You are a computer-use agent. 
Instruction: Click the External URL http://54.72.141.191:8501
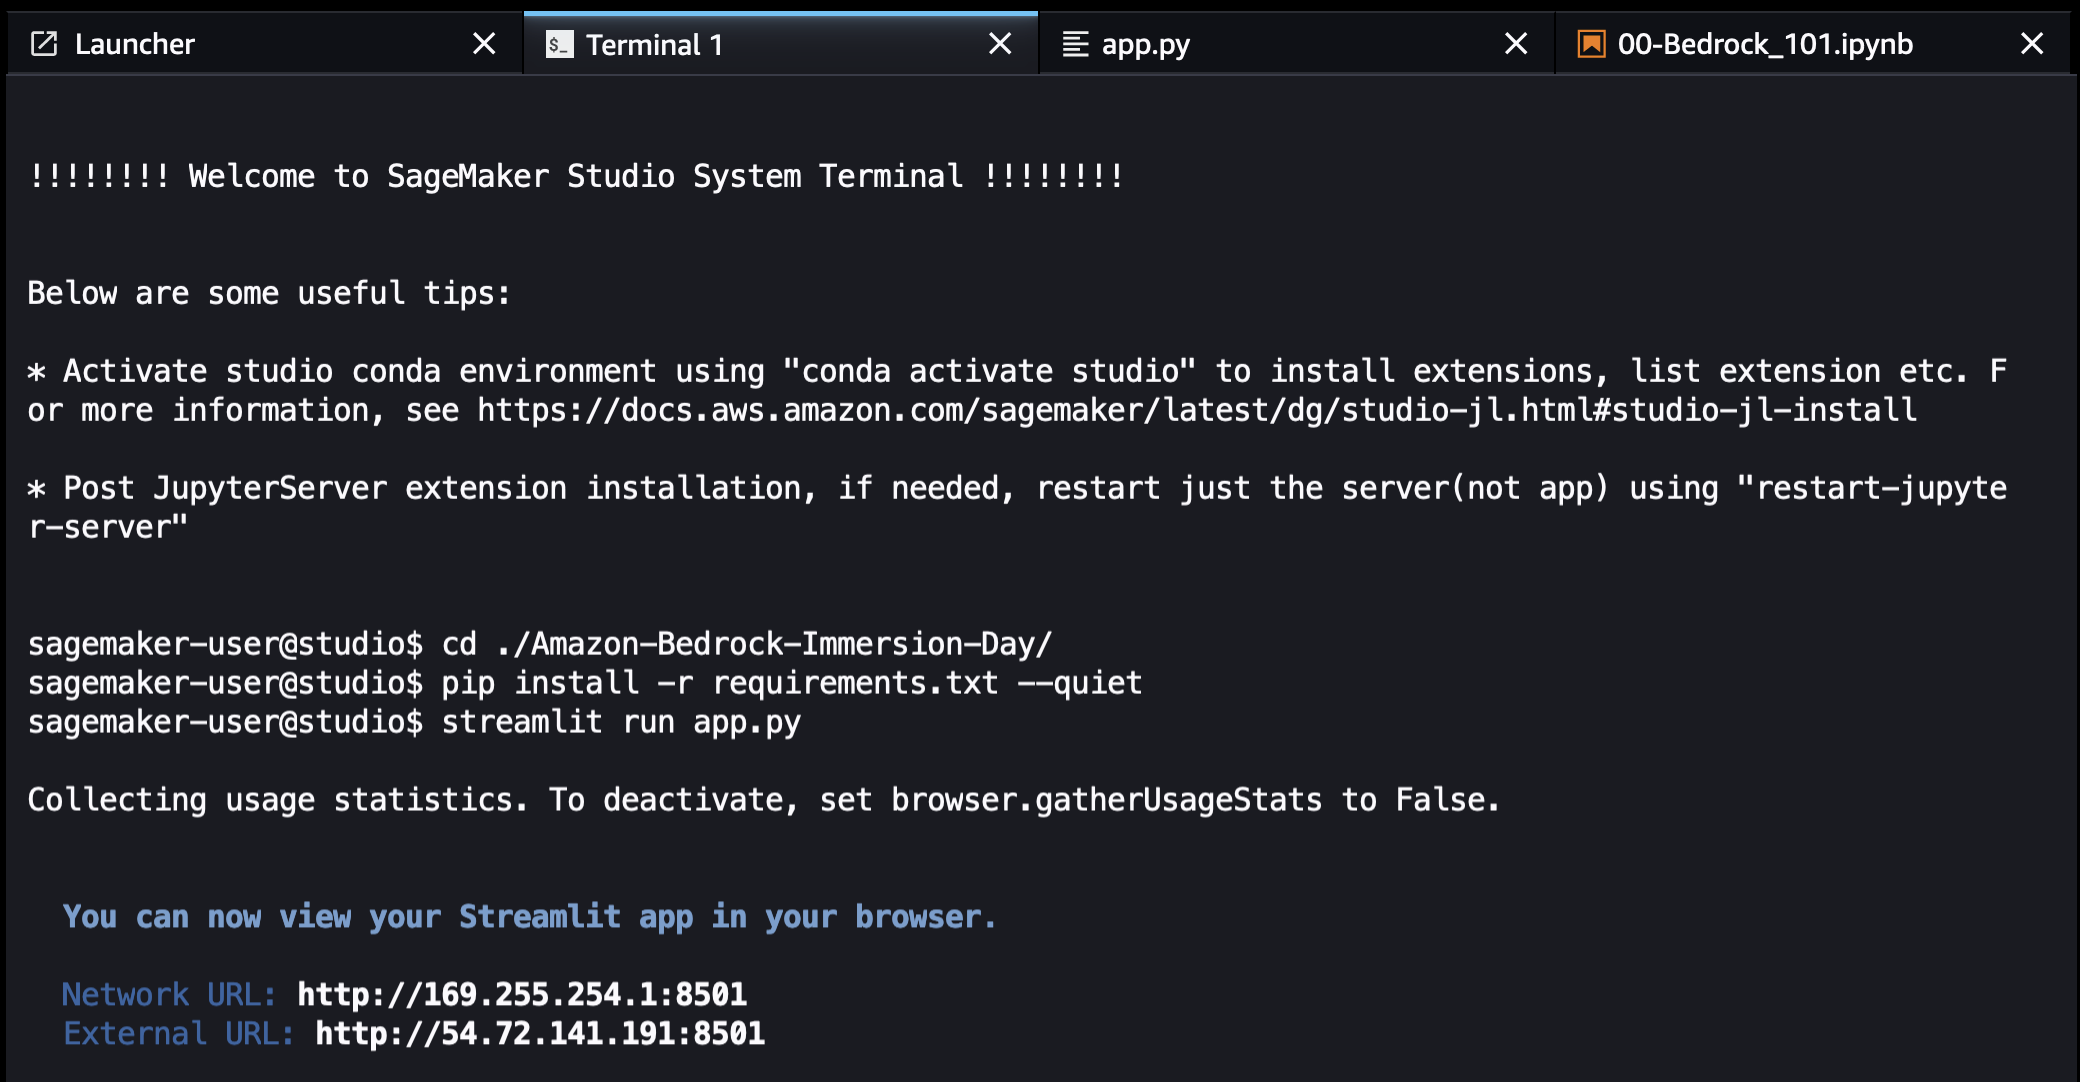[x=540, y=1033]
